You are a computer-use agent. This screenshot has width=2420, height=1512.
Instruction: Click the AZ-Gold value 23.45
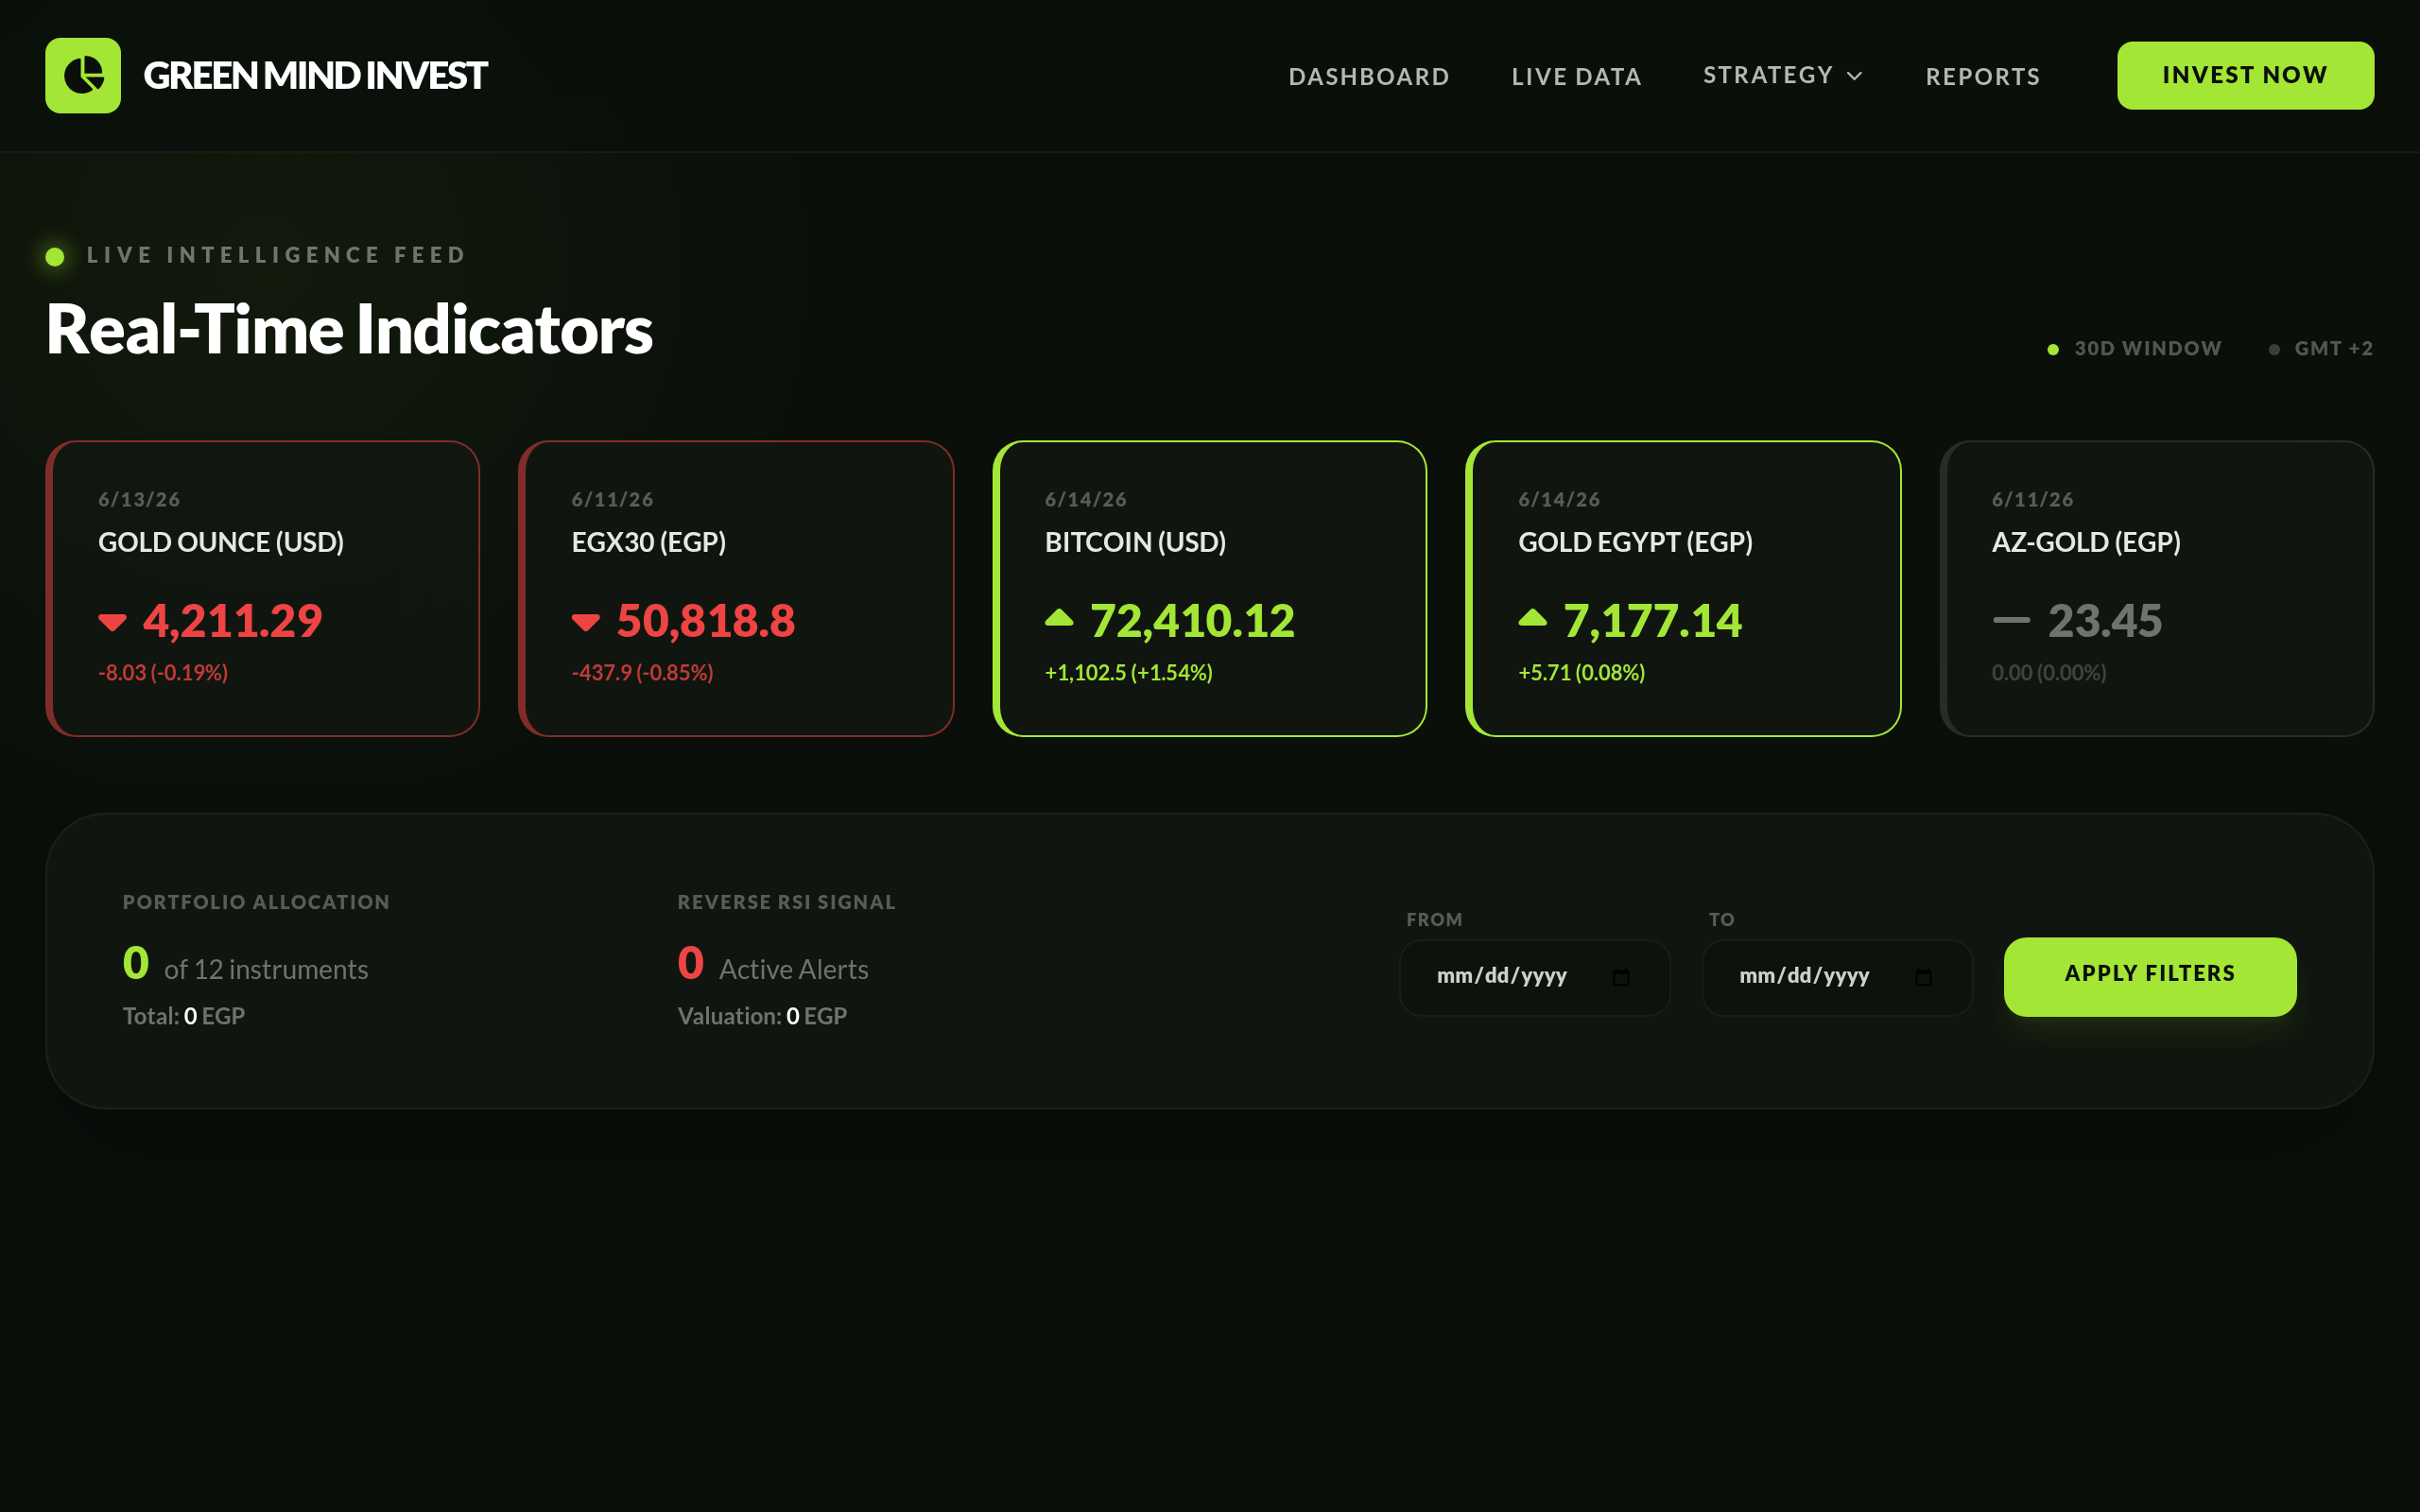coord(2105,620)
